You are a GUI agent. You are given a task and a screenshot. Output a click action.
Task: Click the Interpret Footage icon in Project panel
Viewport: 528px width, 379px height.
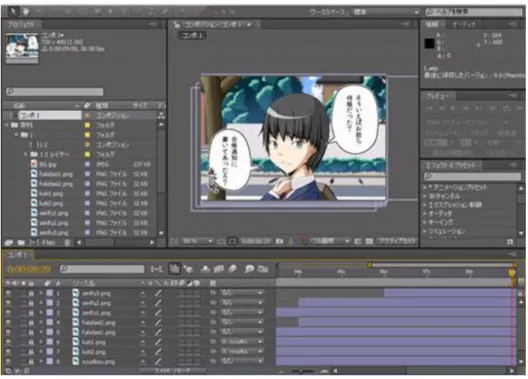9,242
